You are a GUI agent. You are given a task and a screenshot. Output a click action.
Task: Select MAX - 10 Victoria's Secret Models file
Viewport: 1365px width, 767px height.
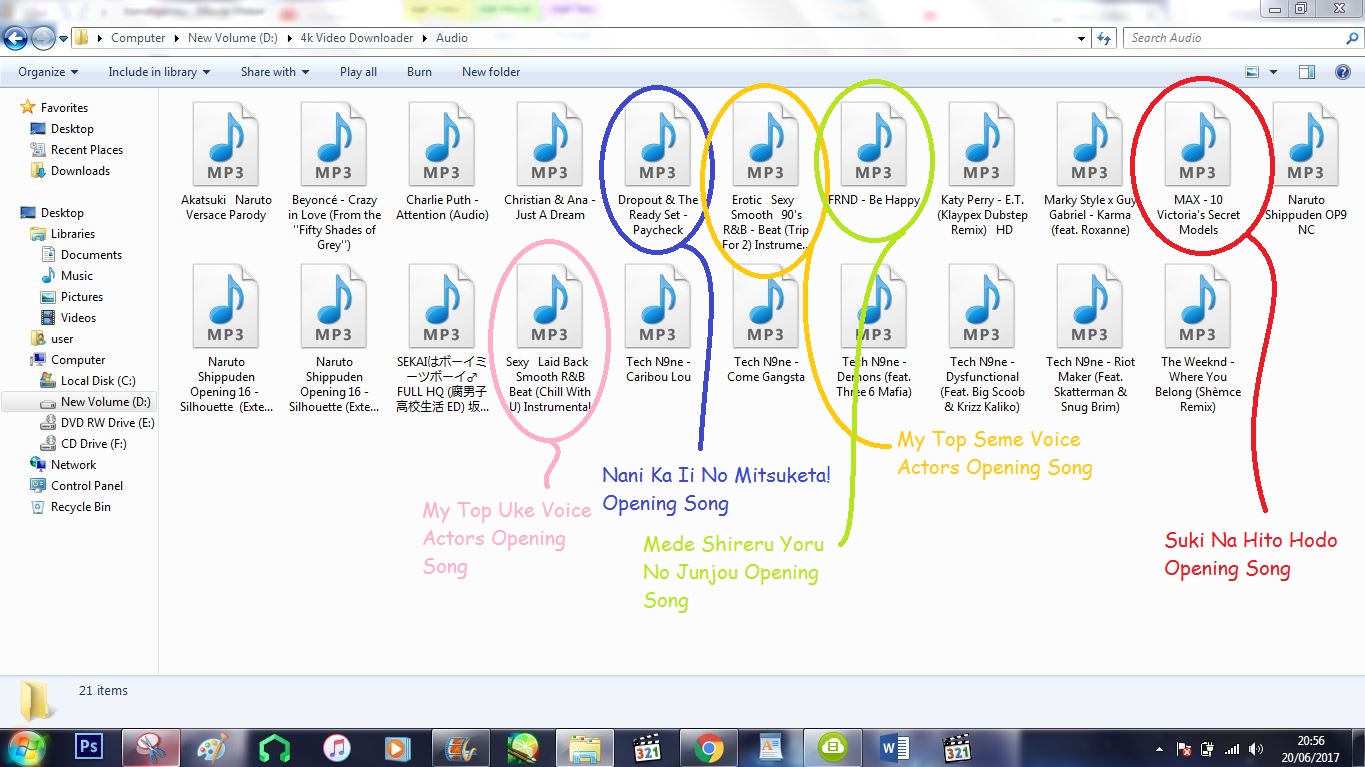[x=1198, y=168]
